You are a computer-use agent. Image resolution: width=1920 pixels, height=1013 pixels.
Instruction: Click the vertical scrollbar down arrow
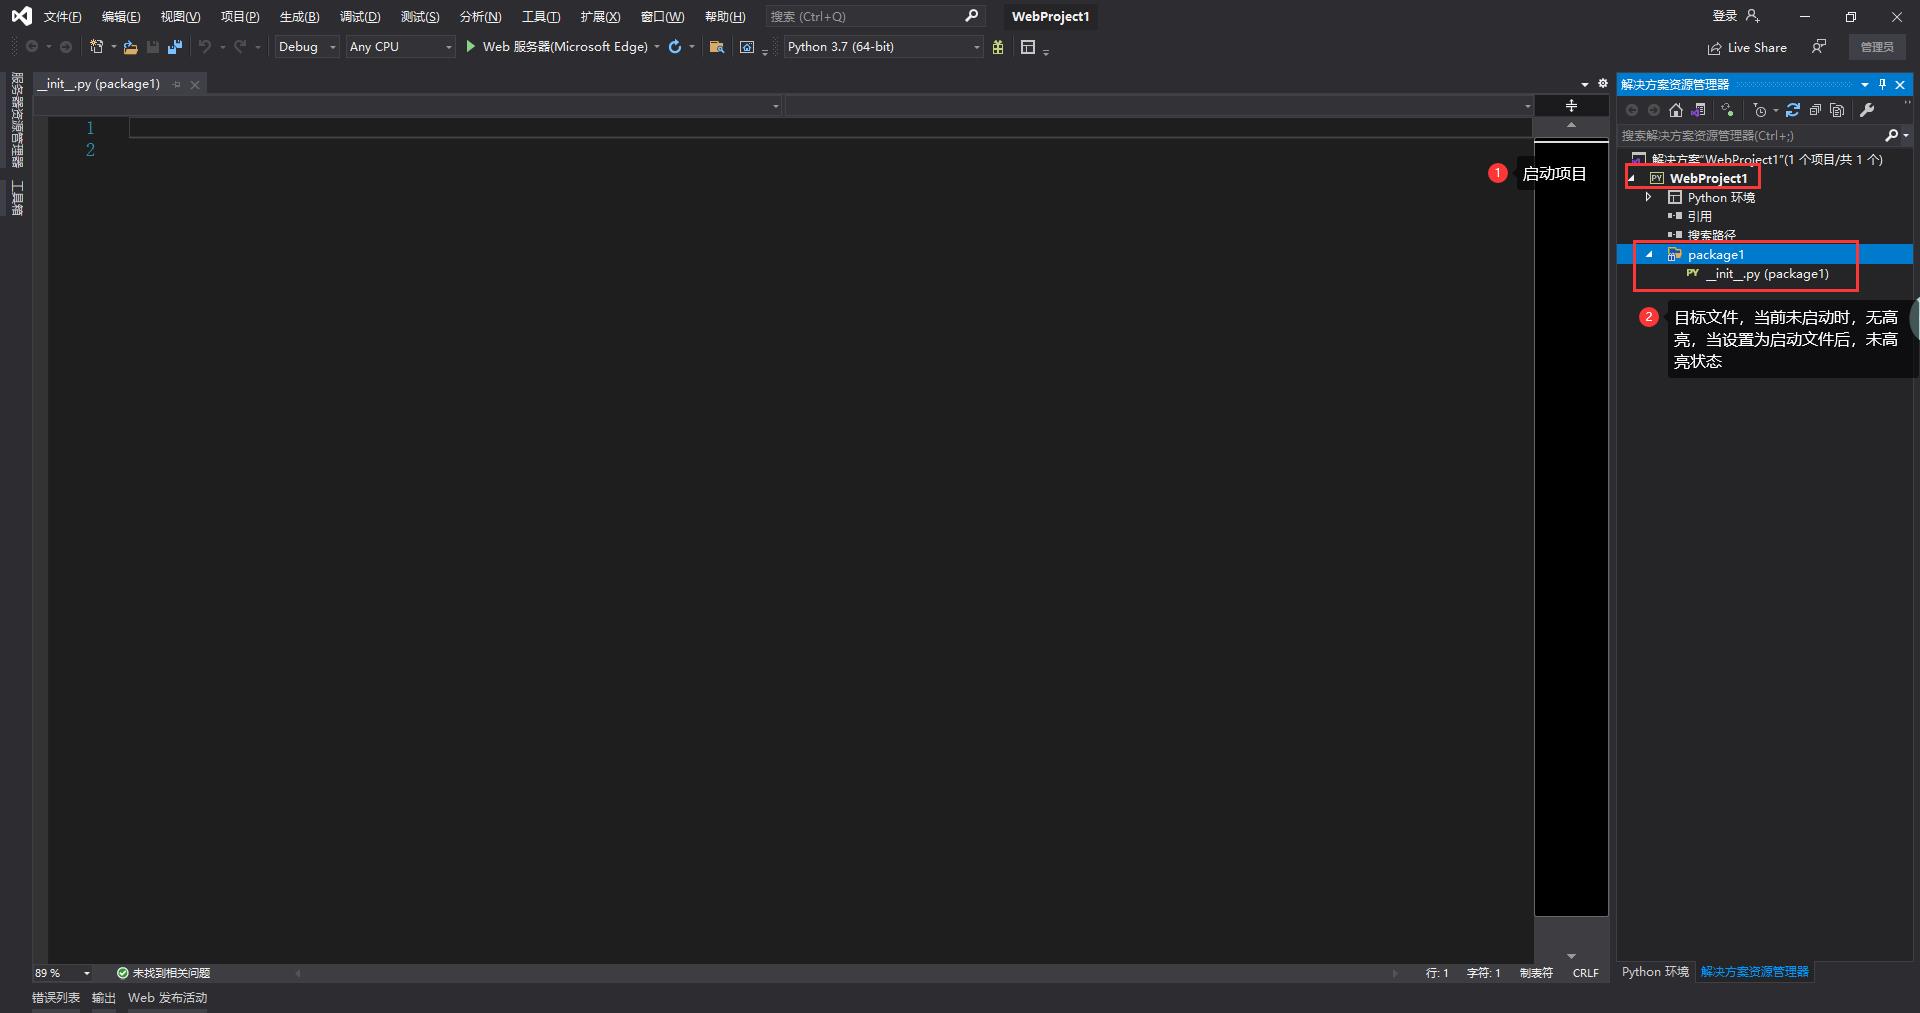1571,956
